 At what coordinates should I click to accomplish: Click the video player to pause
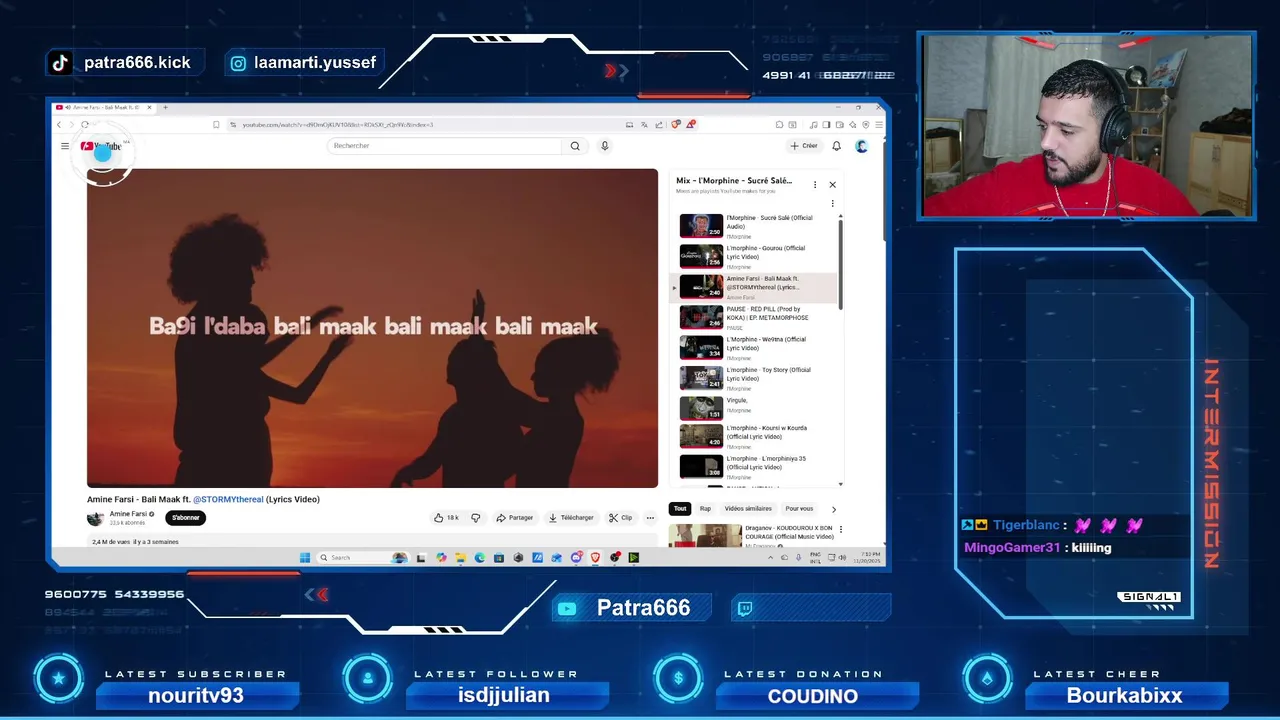coord(372,328)
